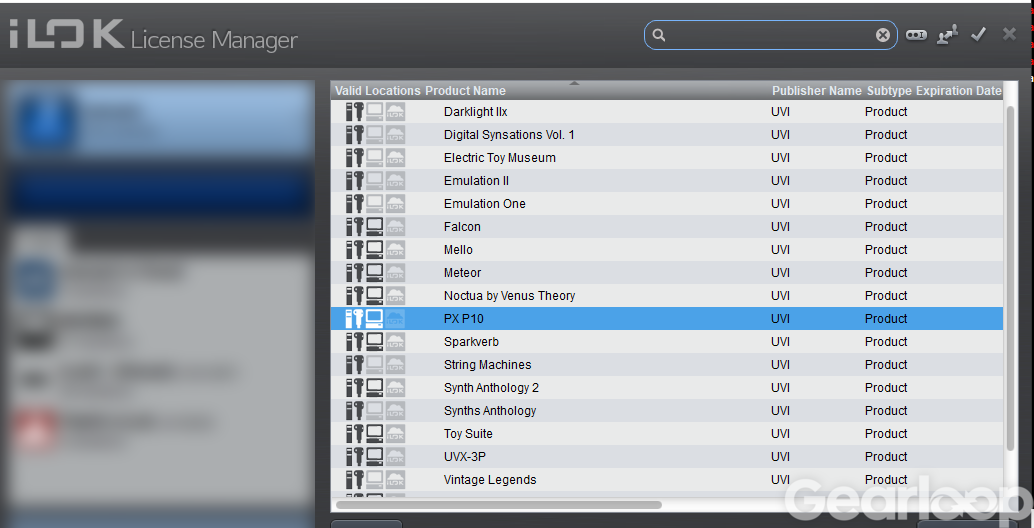Click the horizontal scrollbar under license list
The height and width of the screenshot is (528, 1034).
(499, 504)
